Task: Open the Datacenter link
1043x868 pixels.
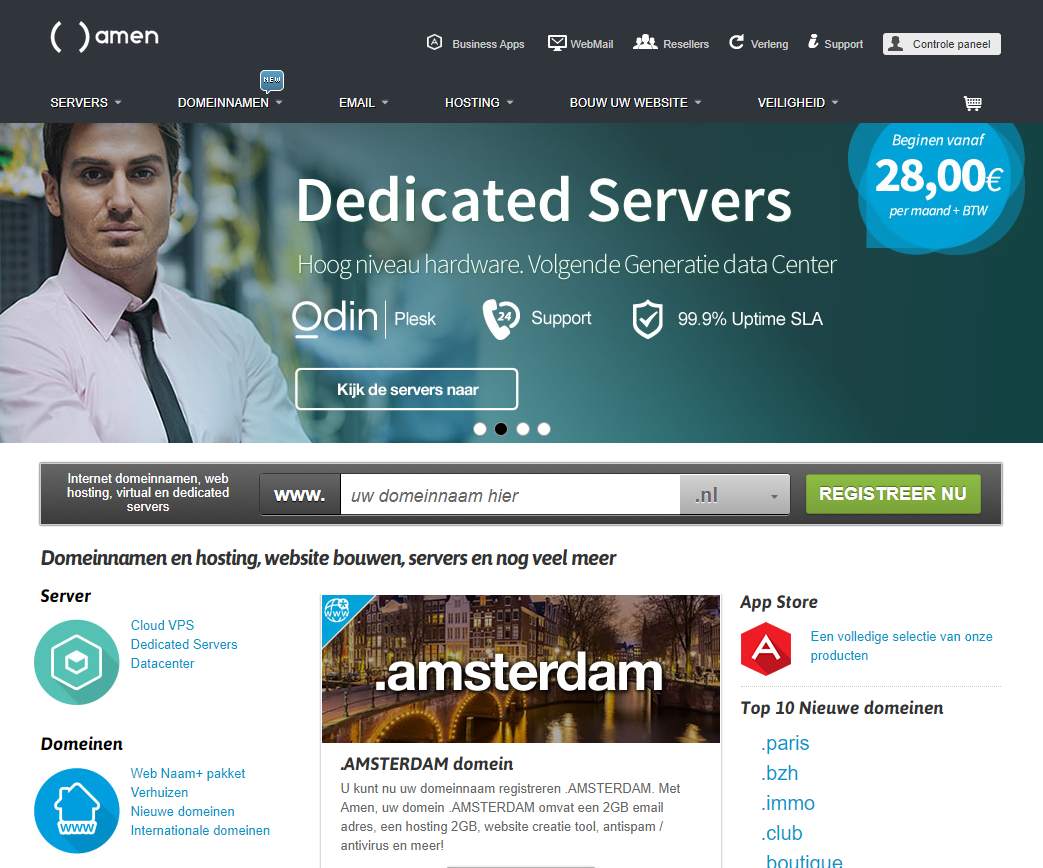Action: click(x=162, y=663)
